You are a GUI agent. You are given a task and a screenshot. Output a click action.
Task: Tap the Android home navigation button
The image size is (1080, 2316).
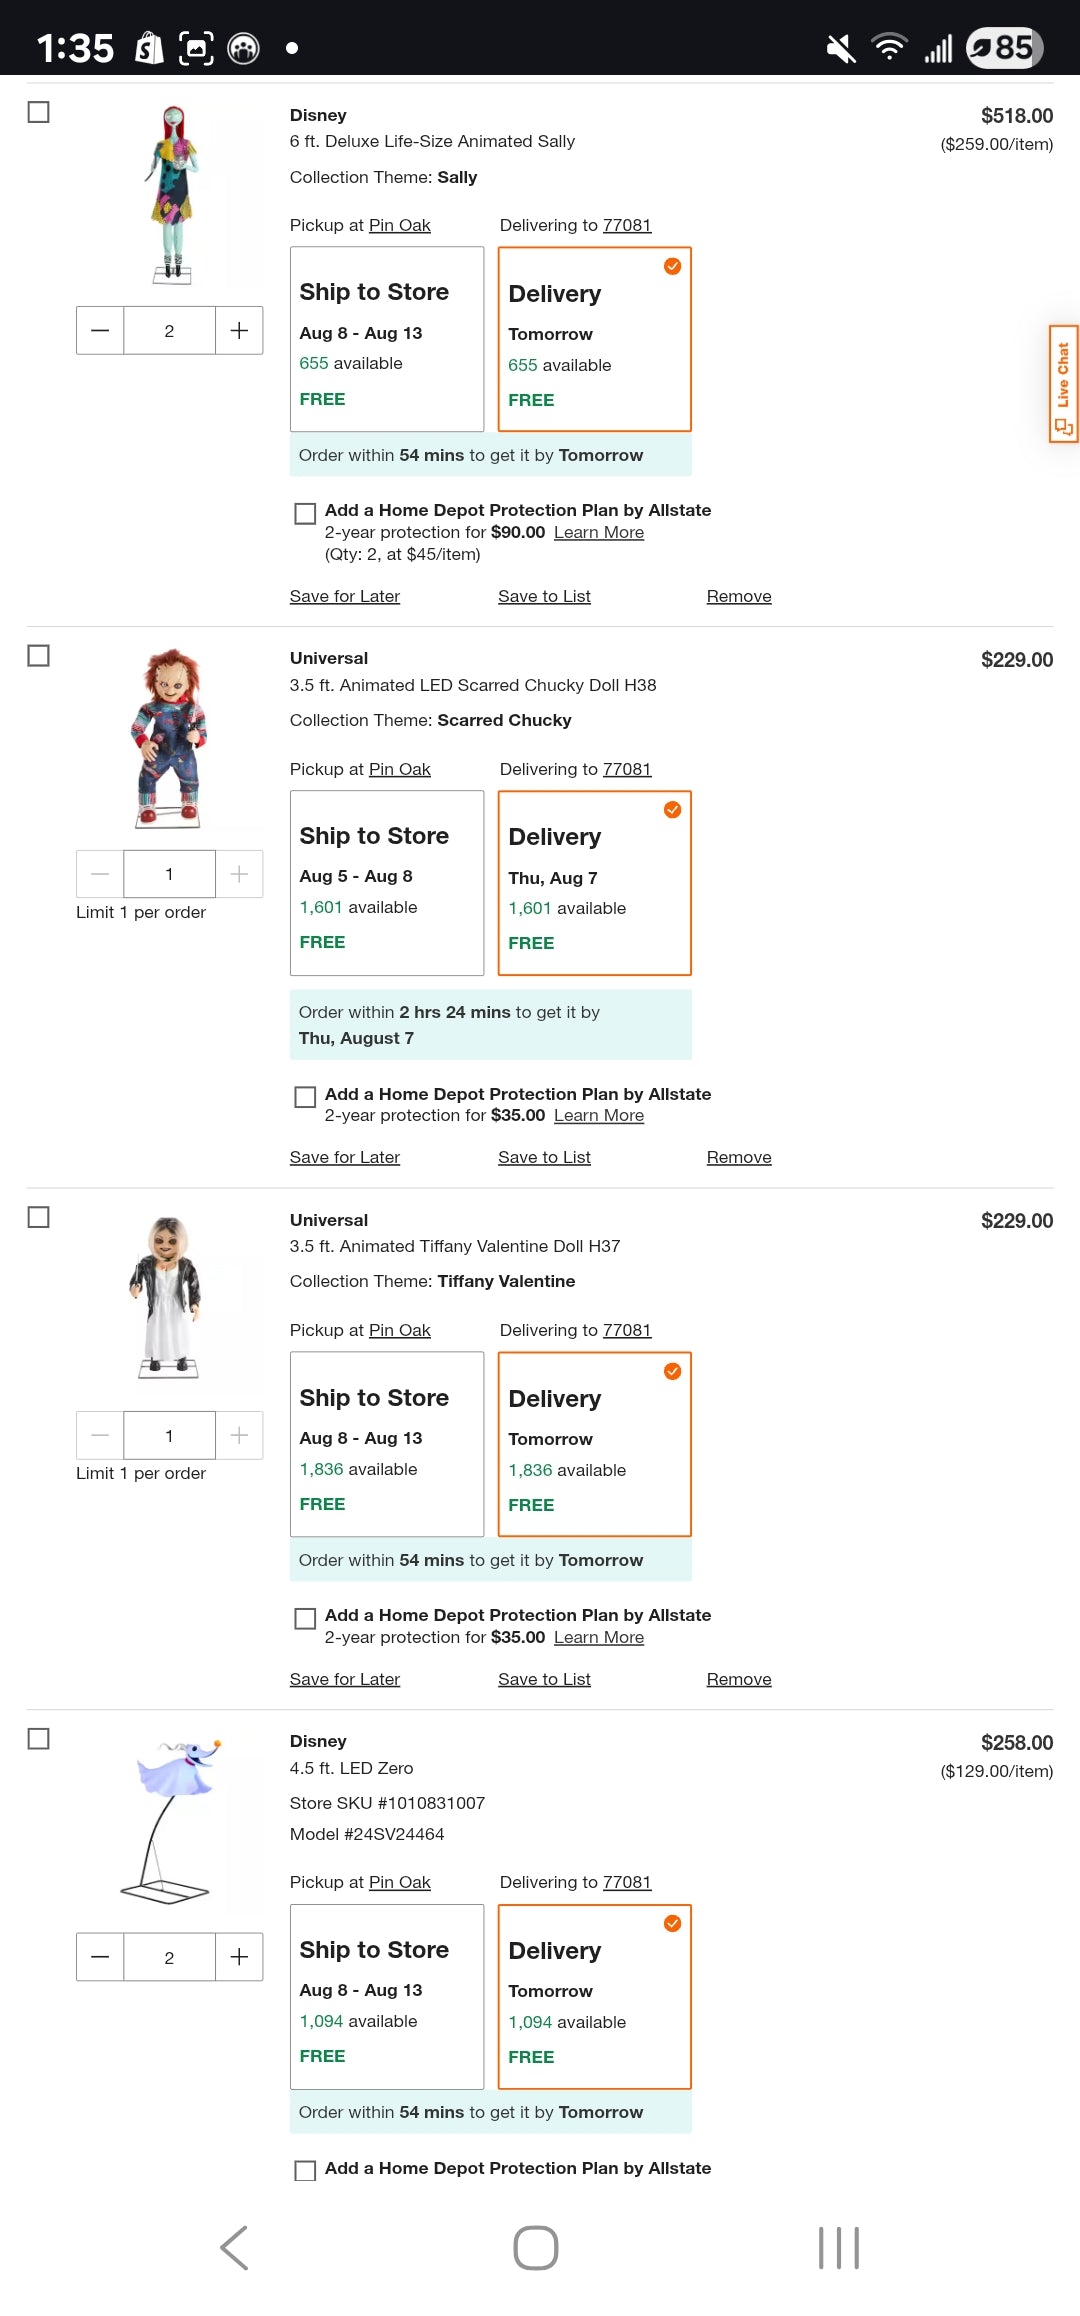tap(536, 2248)
